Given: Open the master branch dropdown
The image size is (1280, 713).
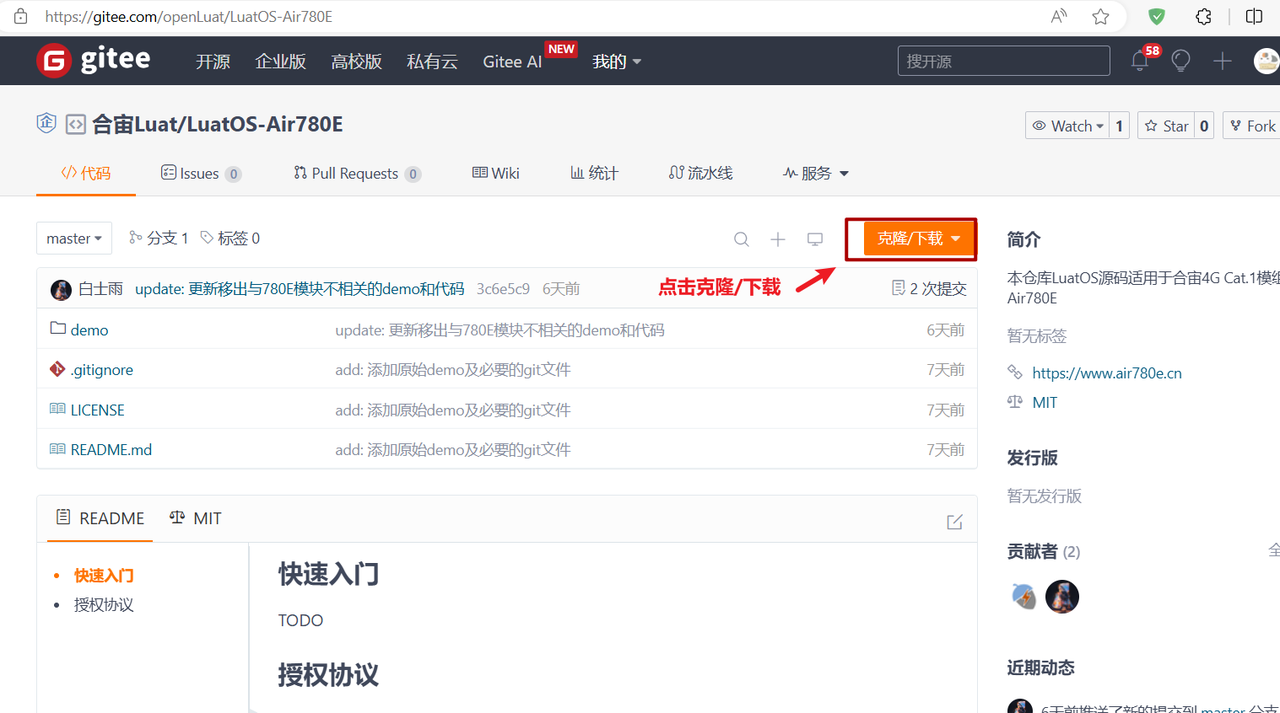Looking at the screenshot, I should click(75, 238).
